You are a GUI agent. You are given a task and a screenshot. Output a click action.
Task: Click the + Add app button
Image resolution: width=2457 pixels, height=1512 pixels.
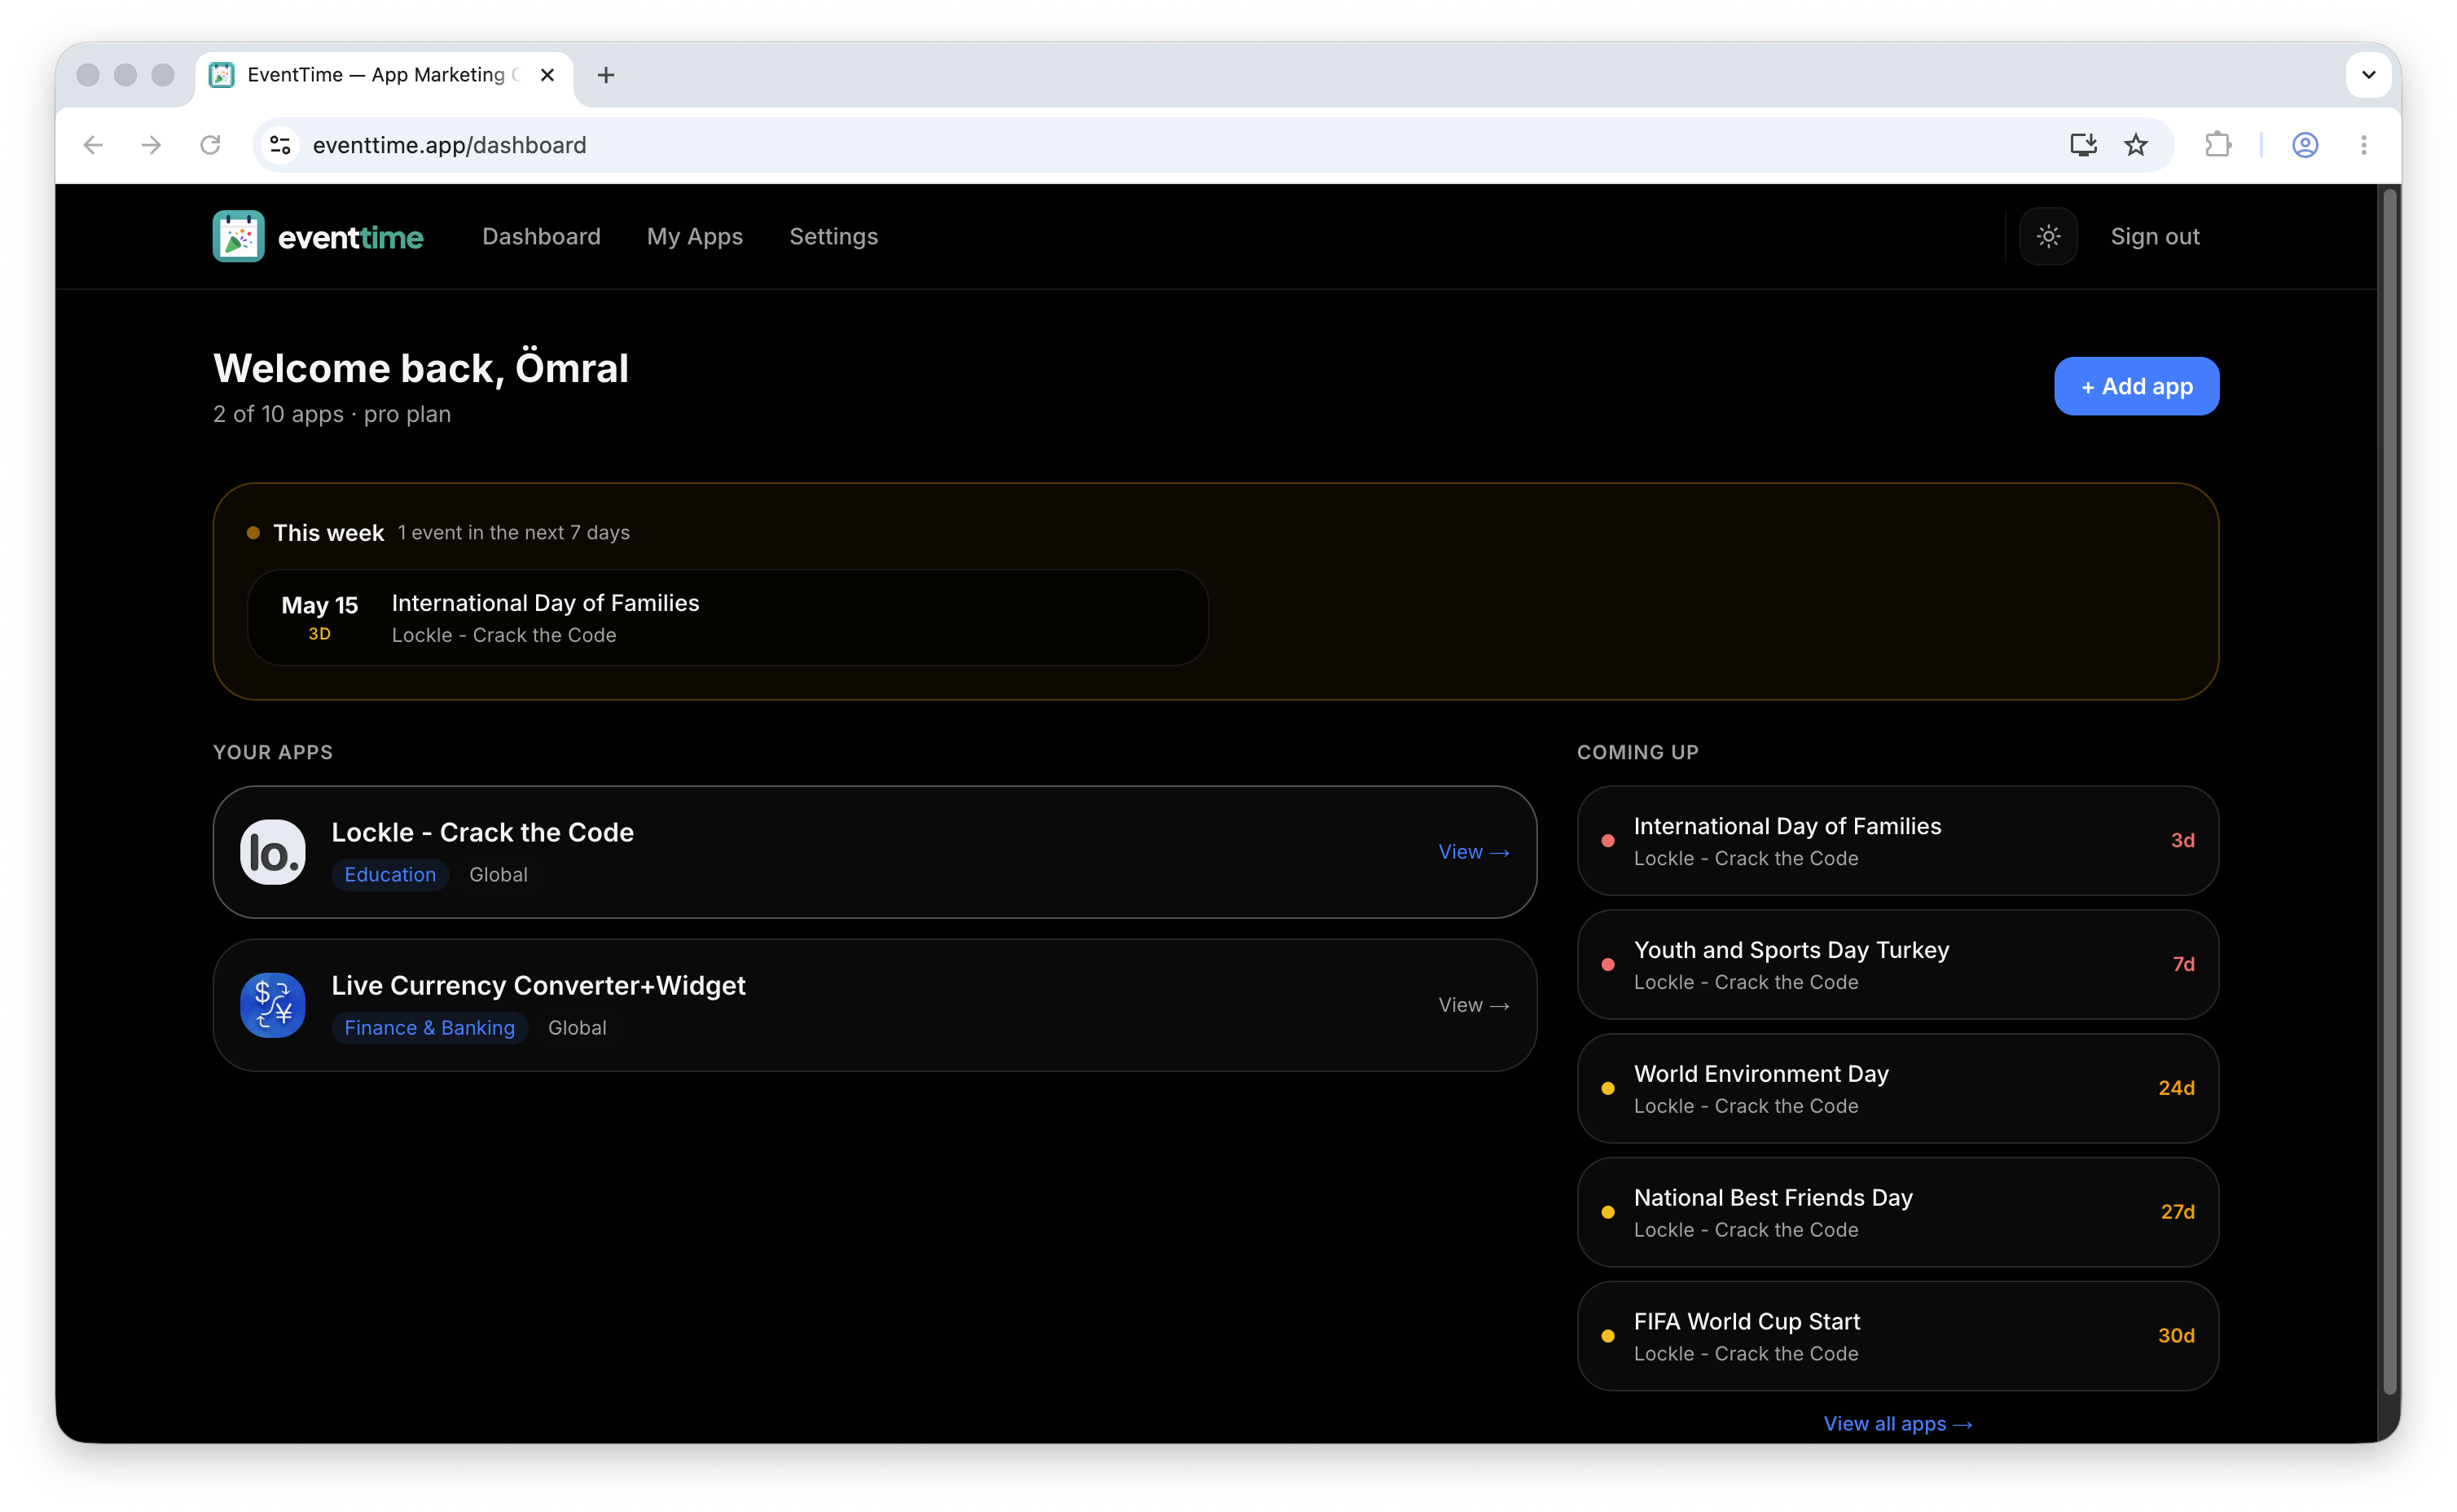tap(2136, 386)
